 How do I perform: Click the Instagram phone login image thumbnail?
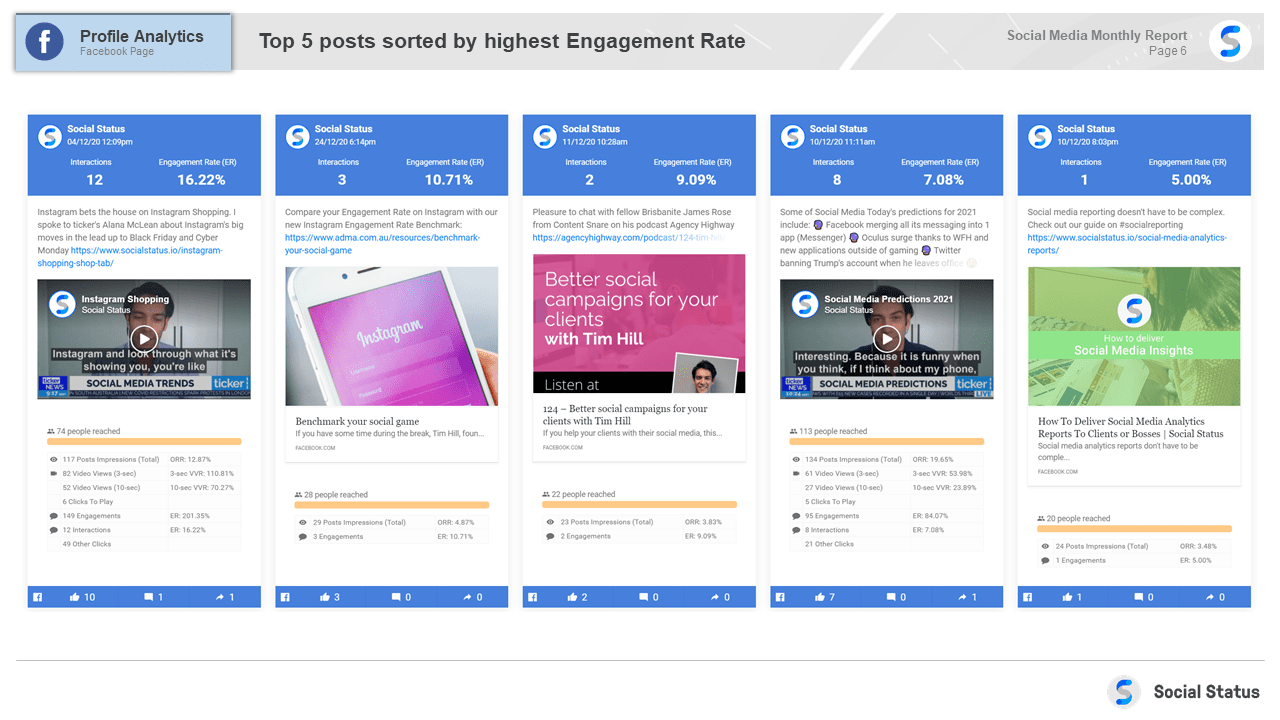coord(391,336)
